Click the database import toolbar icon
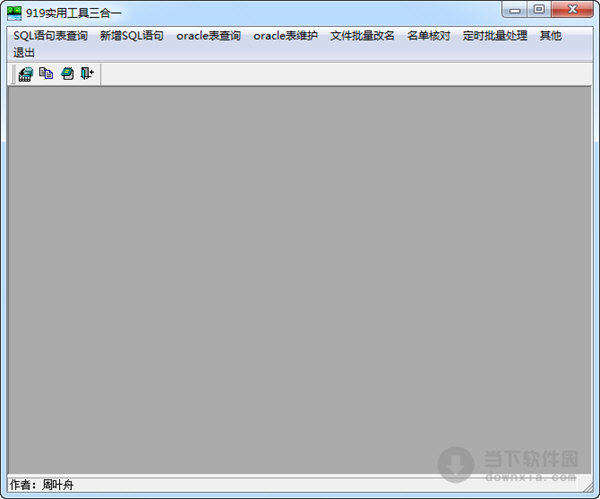The height and width of the screenshot is (499, 600). coord(26,74)
